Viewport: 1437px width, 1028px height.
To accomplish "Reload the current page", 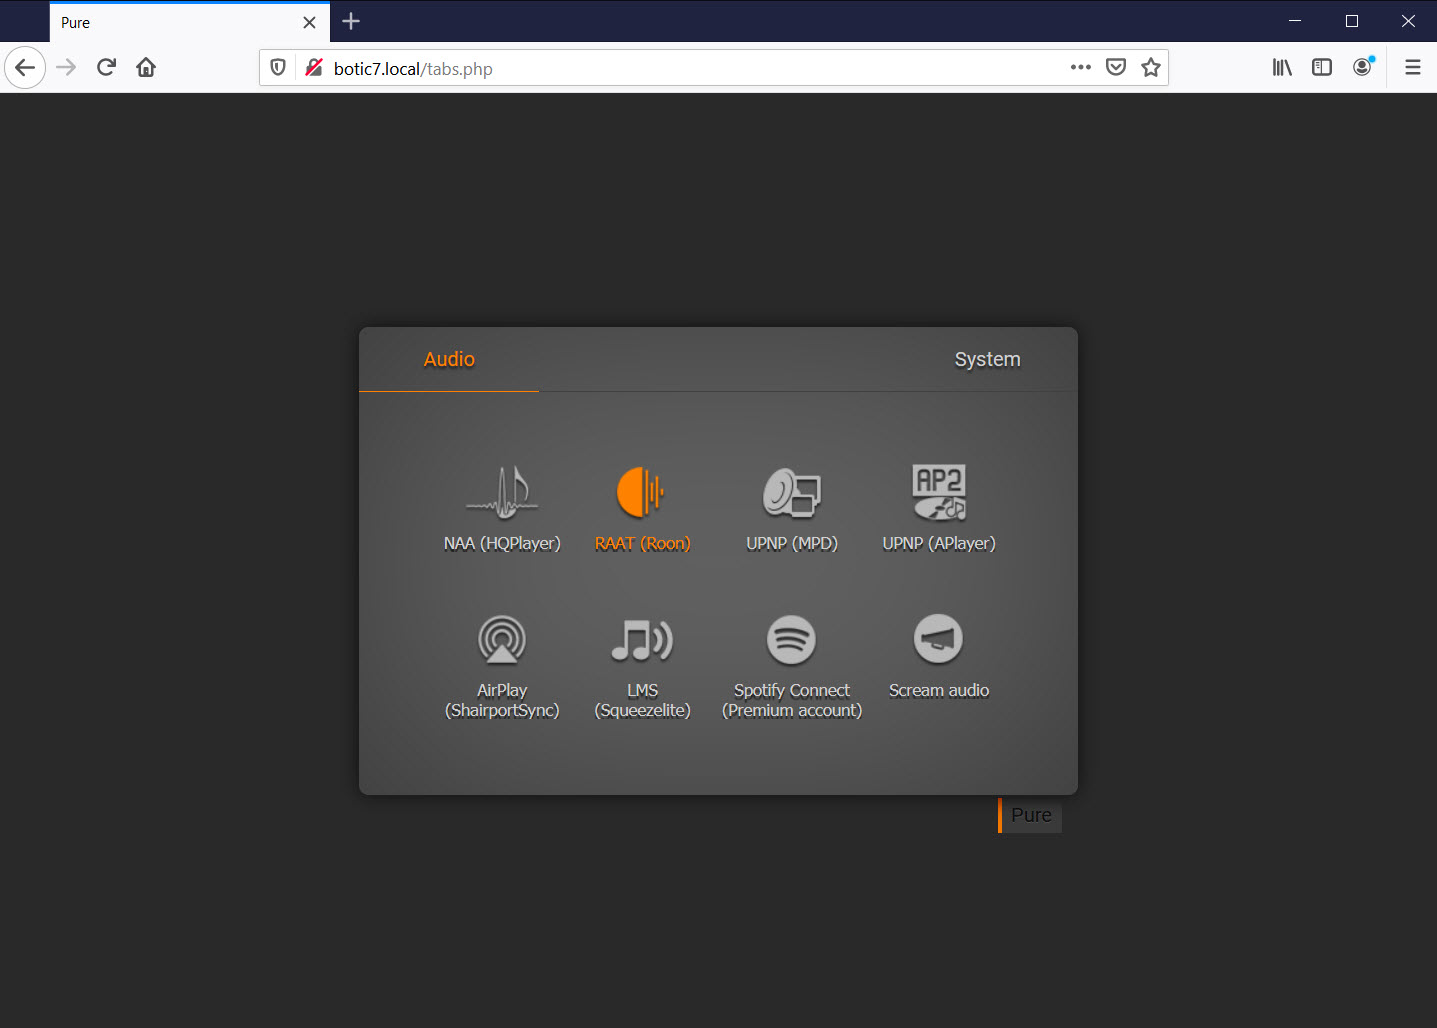I will point(106,67).
